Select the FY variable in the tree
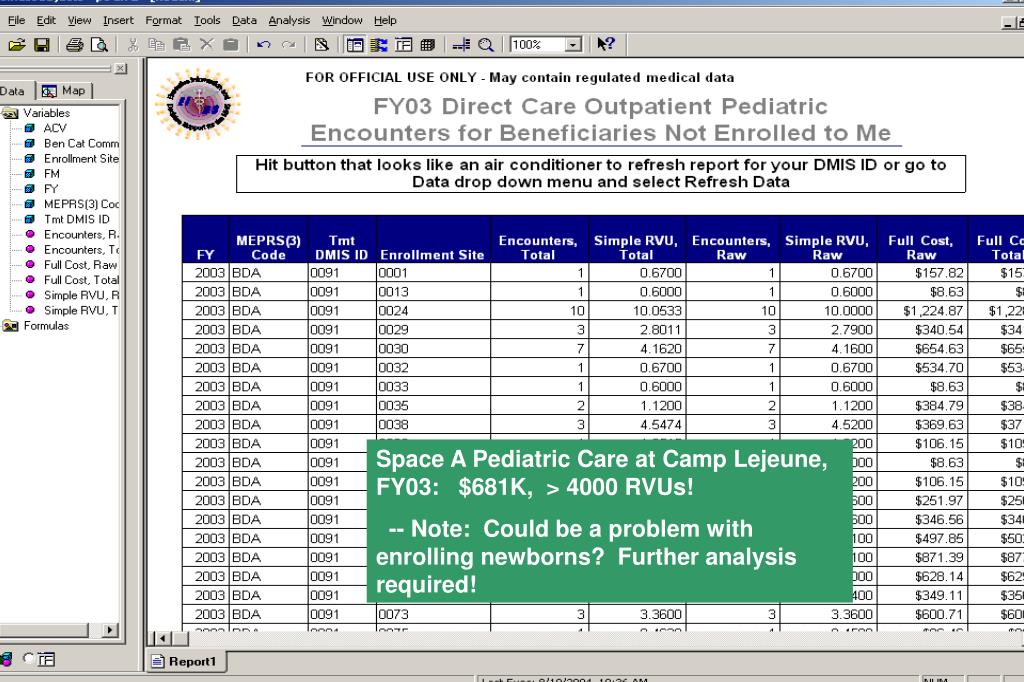Image resolution: width=1024 pixels, height=682 pixels. [x=51, y=189]
